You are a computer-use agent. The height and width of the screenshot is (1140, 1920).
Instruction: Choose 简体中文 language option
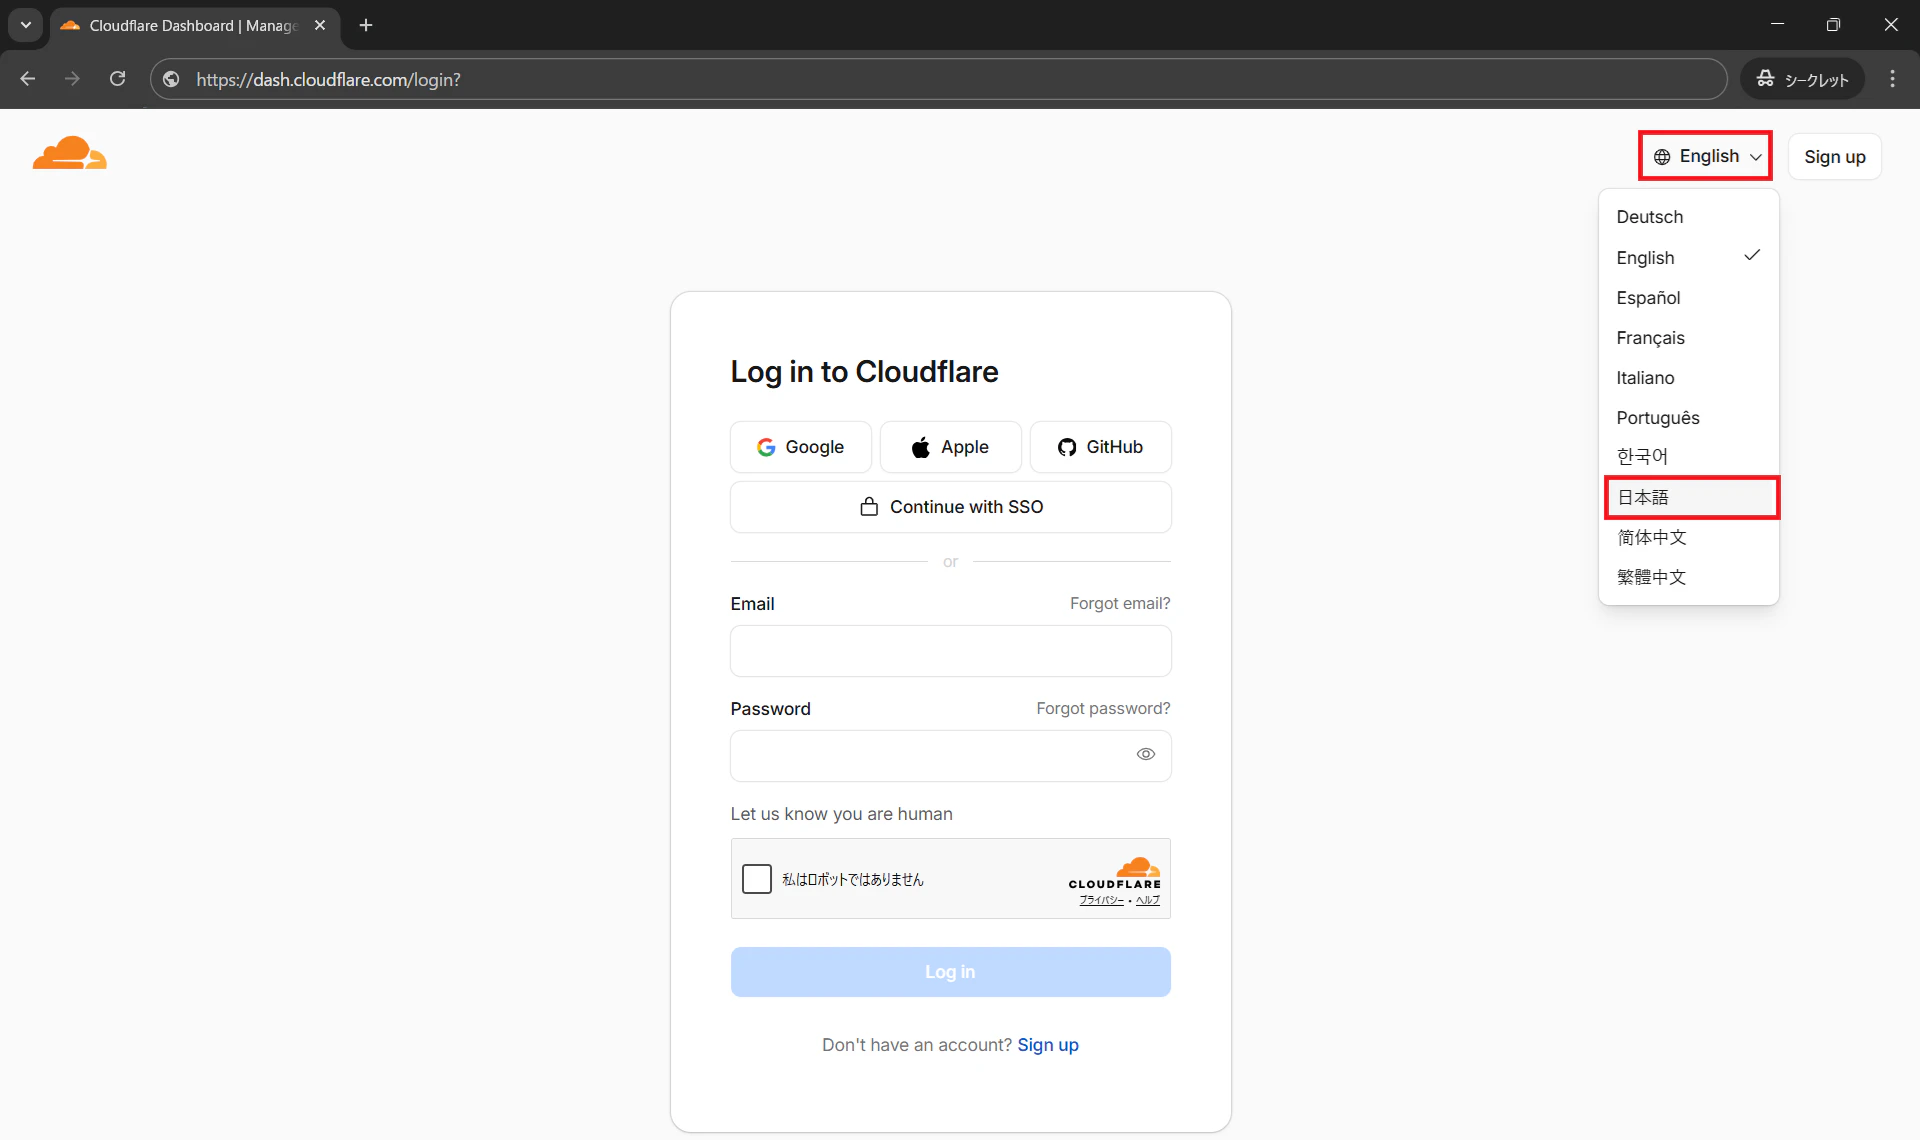pyautogui.click(x=1689, y=537)
